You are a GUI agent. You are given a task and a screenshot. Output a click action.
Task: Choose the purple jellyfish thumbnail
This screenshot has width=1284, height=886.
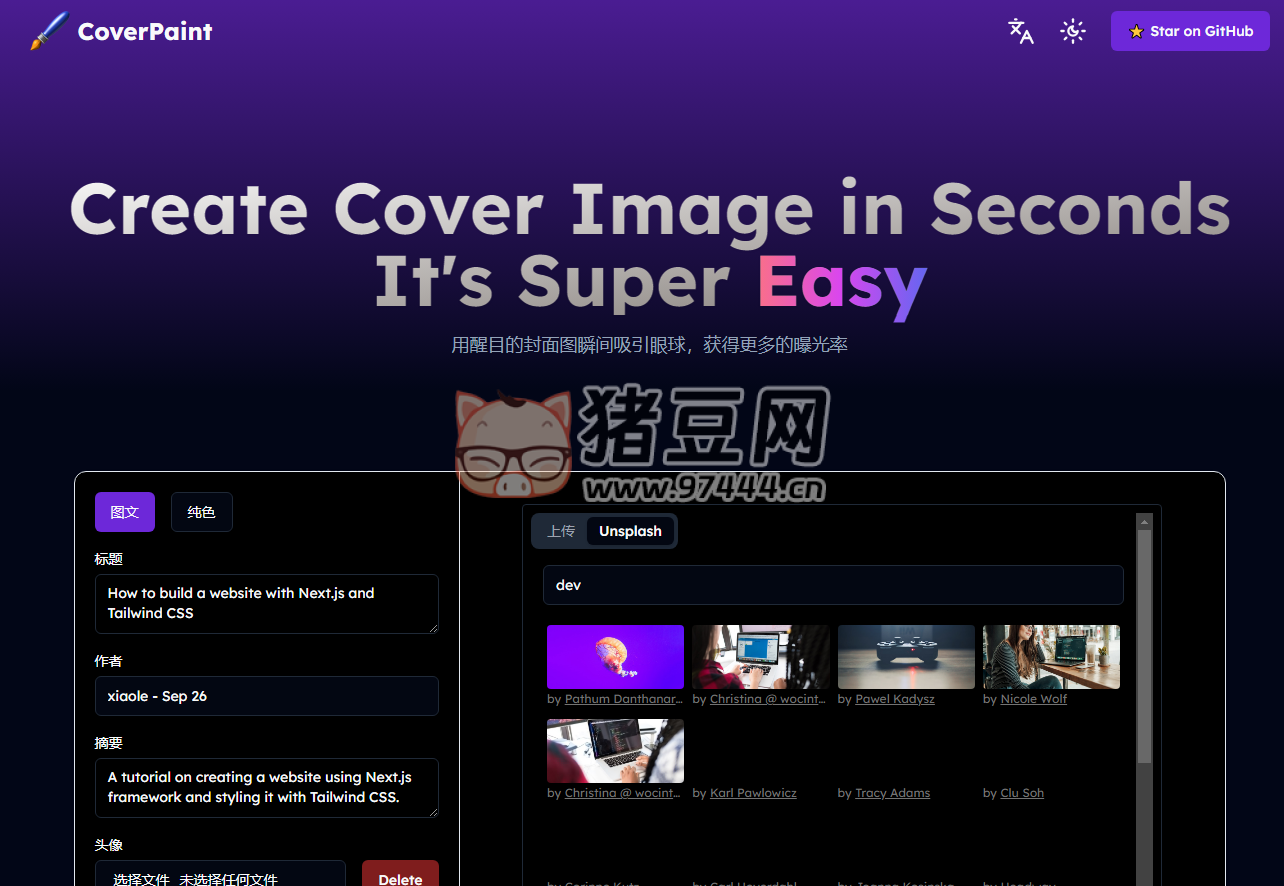click(615, 657)
